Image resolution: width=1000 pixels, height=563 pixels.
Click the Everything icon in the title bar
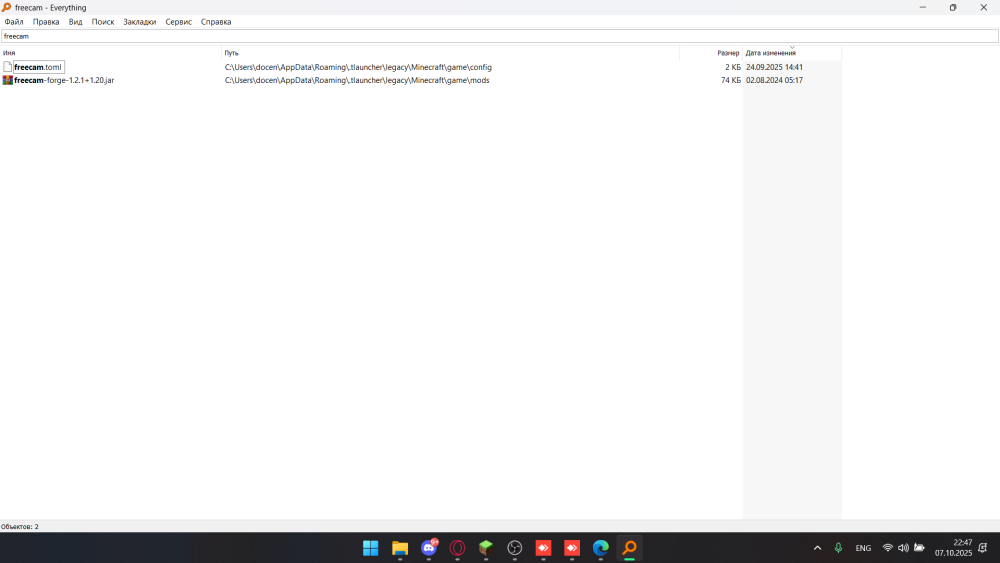coord(6,8)
